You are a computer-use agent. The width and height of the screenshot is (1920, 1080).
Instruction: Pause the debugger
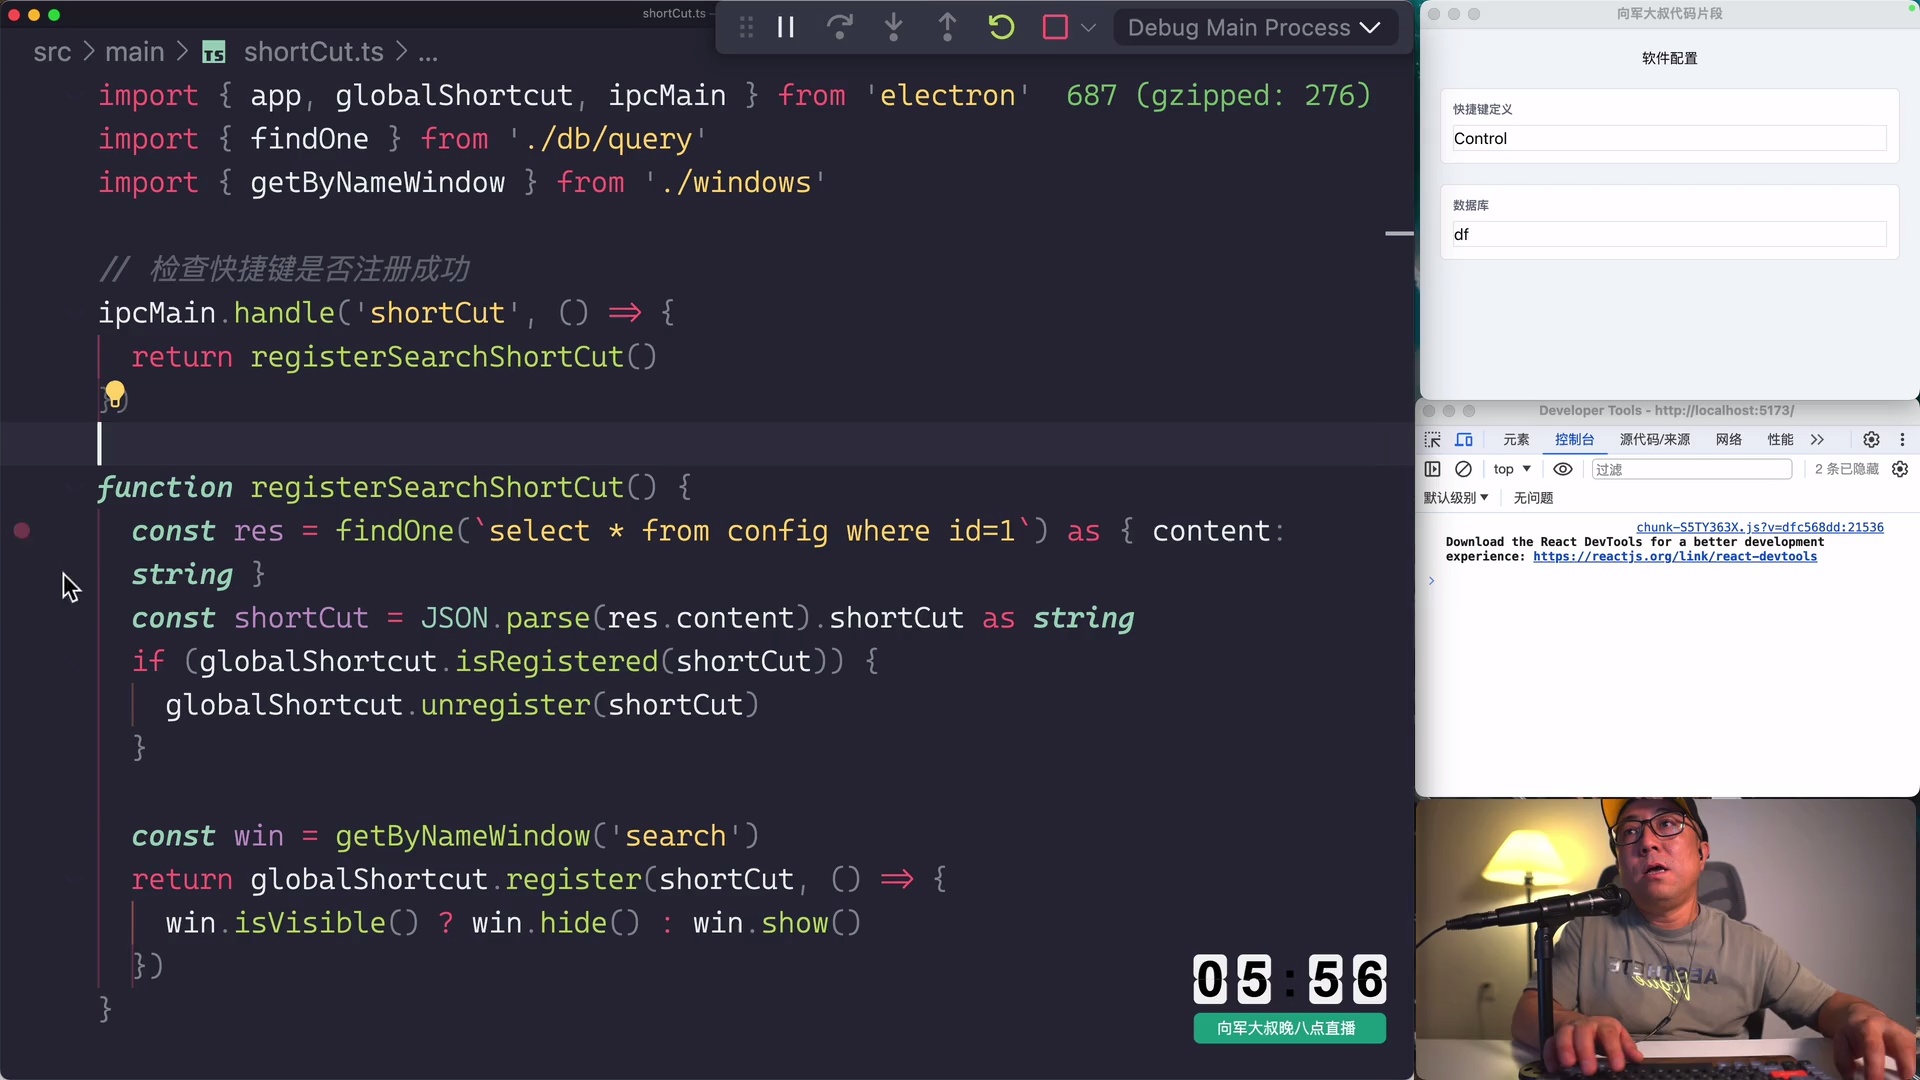(786, 27)
